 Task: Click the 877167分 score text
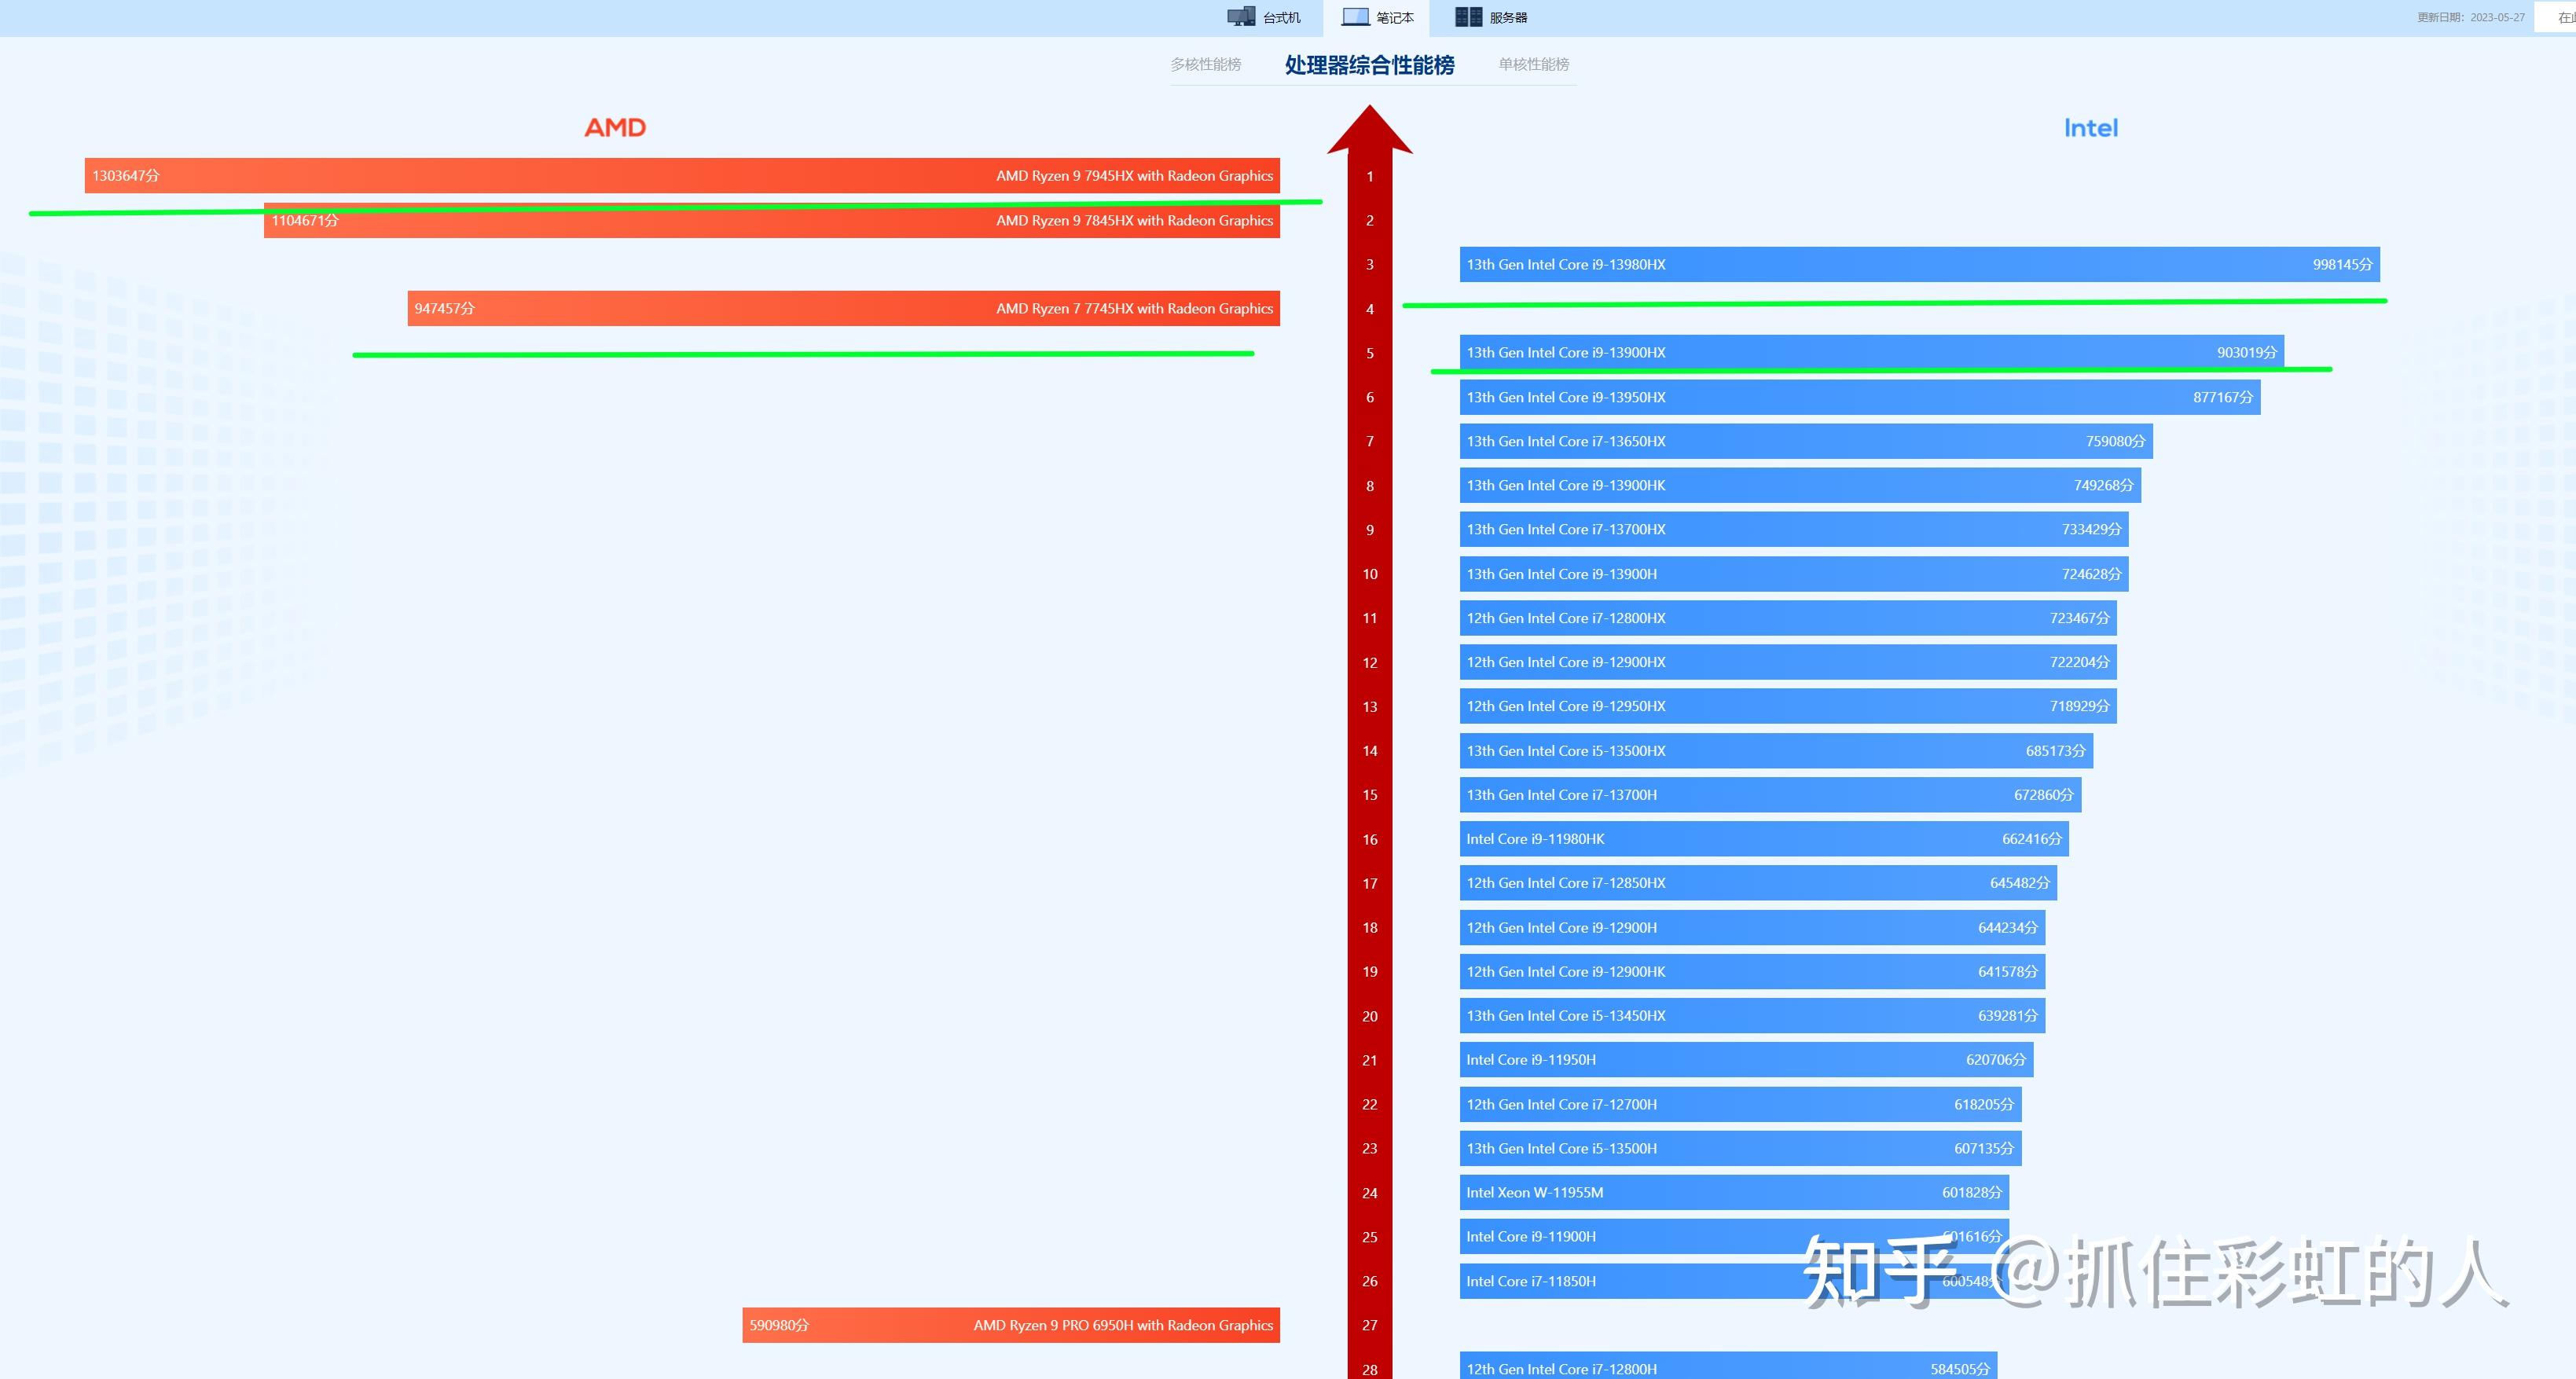tap(2223, 397)
